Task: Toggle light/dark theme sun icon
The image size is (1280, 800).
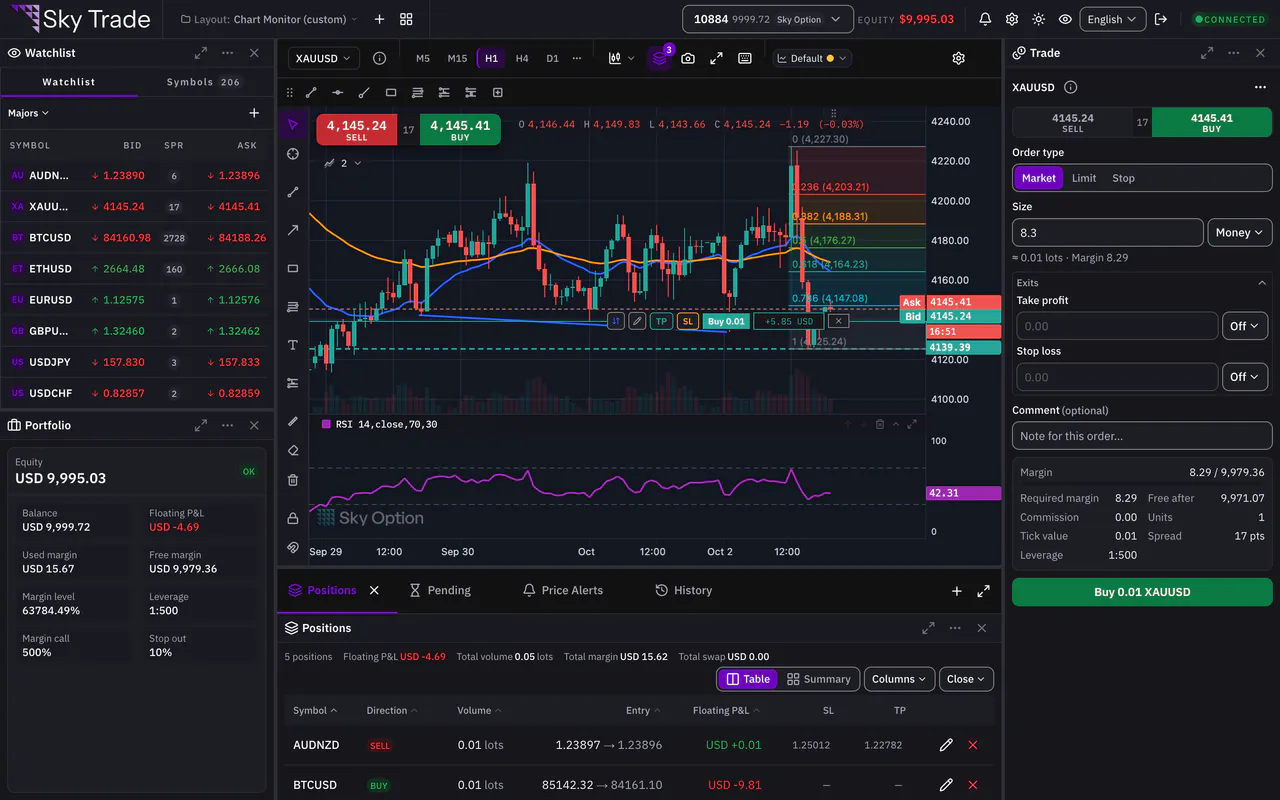Action: point(1039,19)
